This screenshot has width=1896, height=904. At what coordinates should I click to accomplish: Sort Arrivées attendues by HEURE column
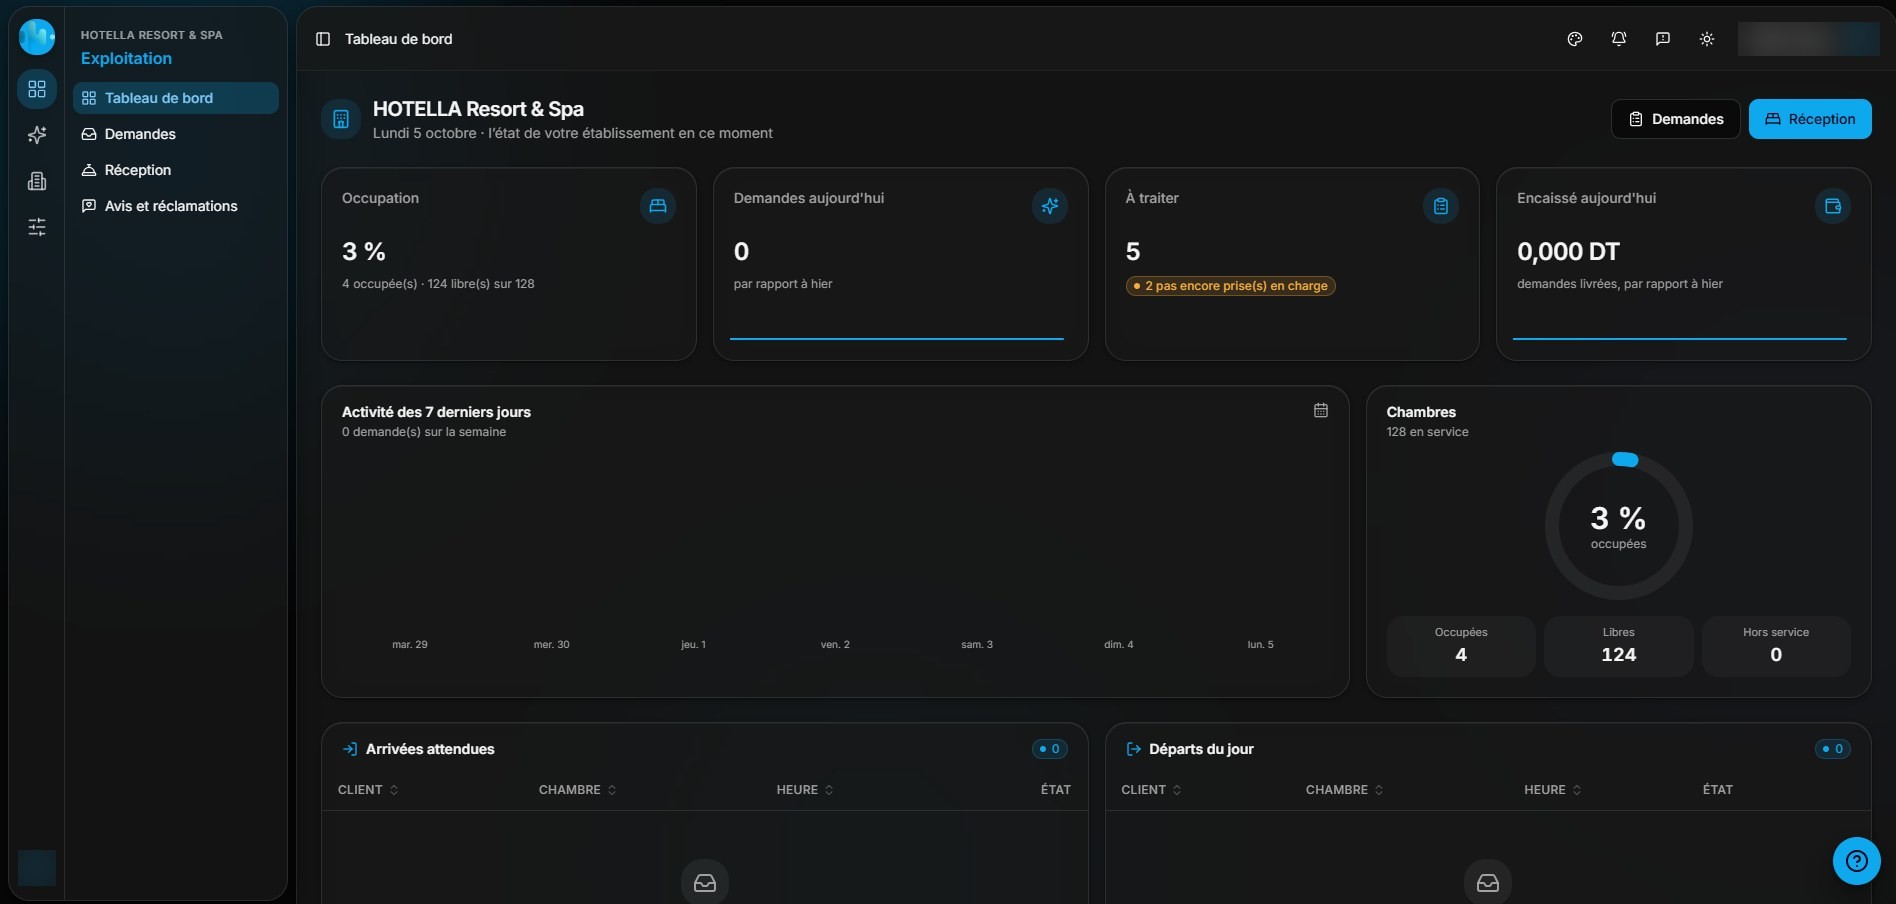pos(805,790)
